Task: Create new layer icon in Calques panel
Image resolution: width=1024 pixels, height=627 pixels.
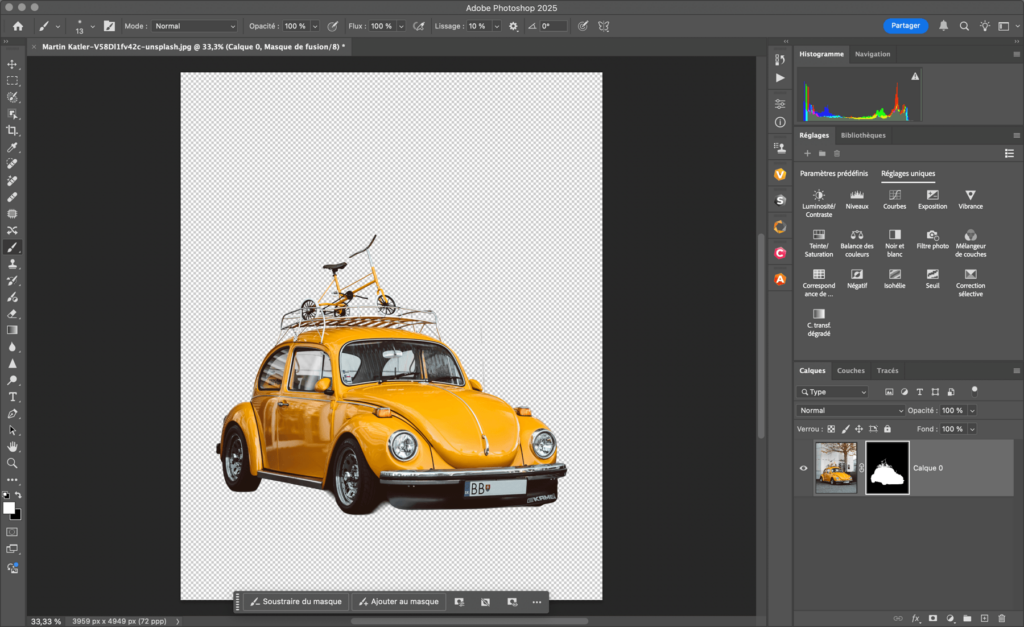Action: coord(984,618)
